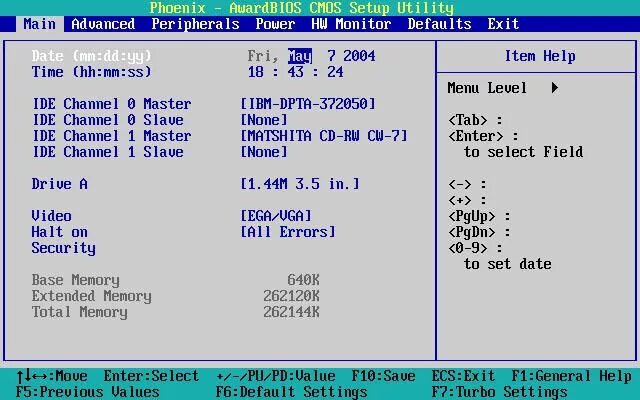Screen dimensions: 640x400
Task: Click the 262120K extended memory value
Action: point(291,296)
